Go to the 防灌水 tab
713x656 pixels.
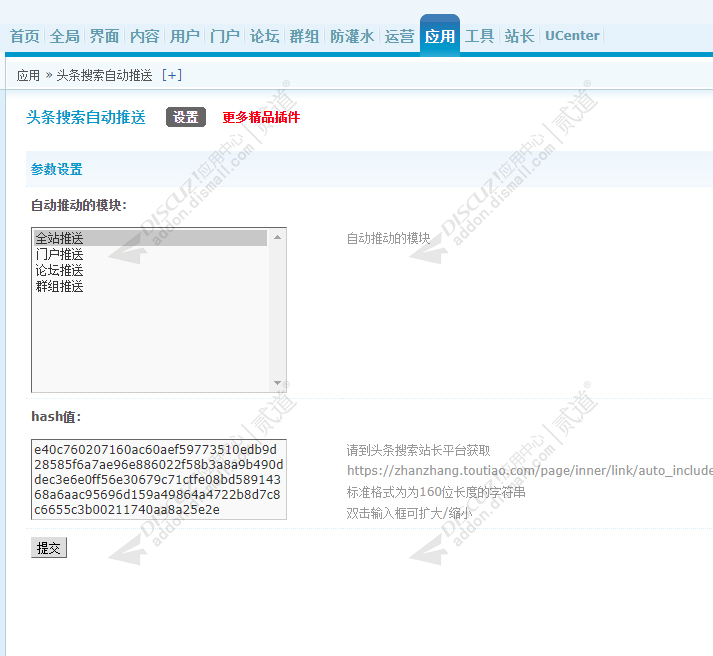click(352, 36)
